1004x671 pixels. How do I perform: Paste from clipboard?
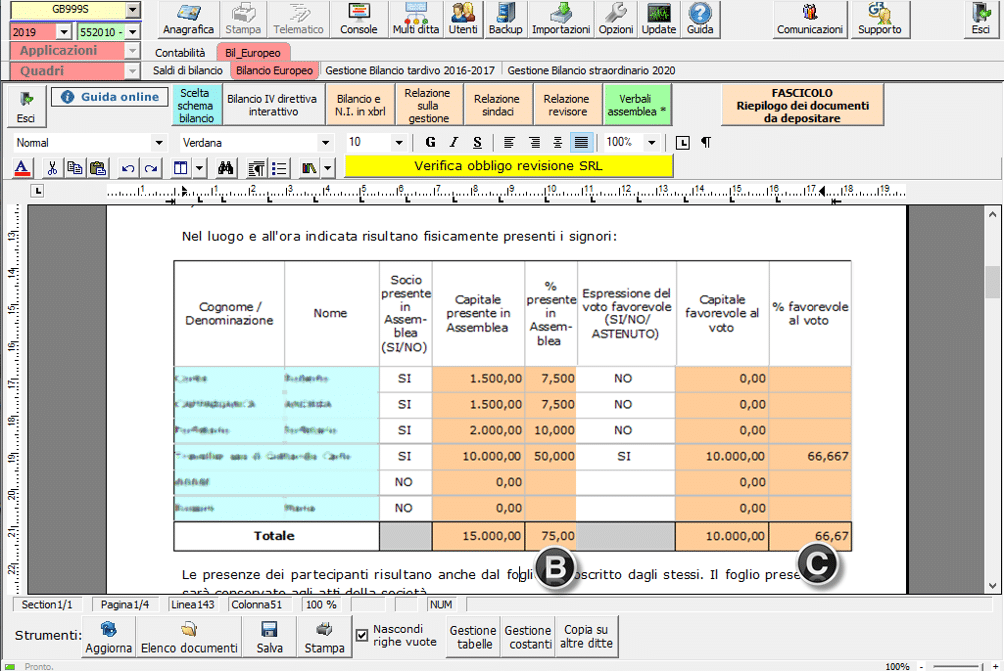tap(98, 168)
